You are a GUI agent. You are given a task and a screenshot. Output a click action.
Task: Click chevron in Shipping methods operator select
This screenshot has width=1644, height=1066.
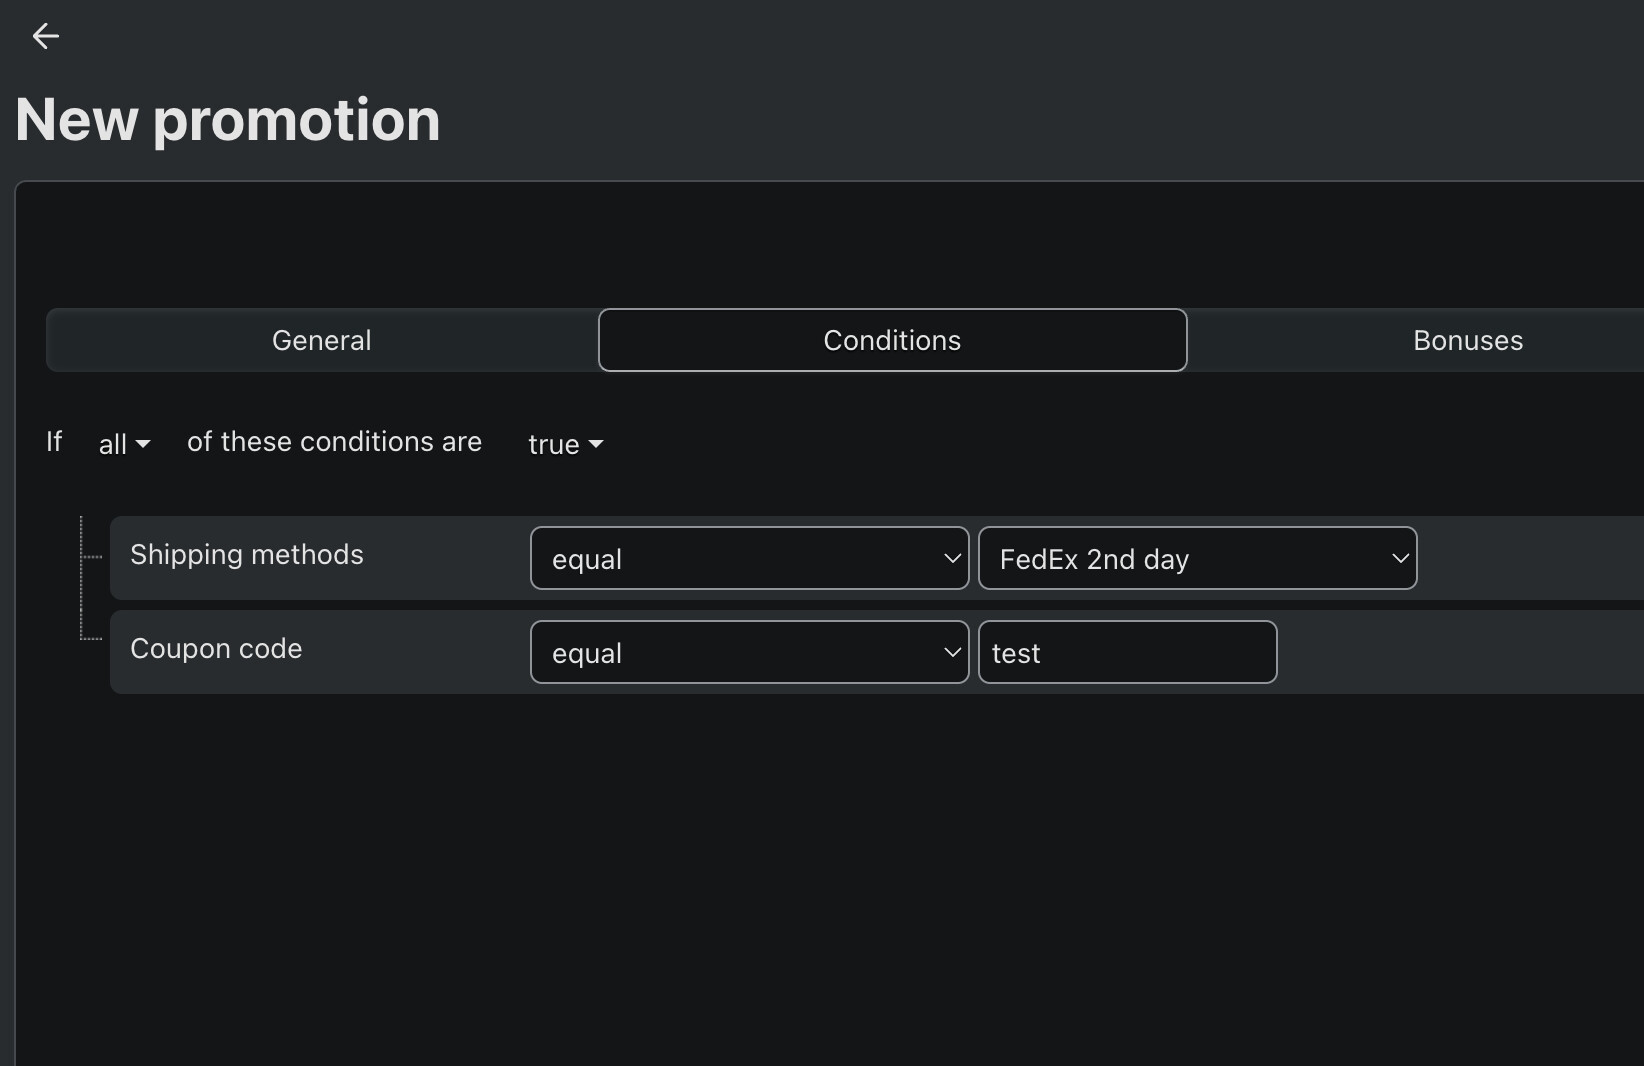pos(952,559)
